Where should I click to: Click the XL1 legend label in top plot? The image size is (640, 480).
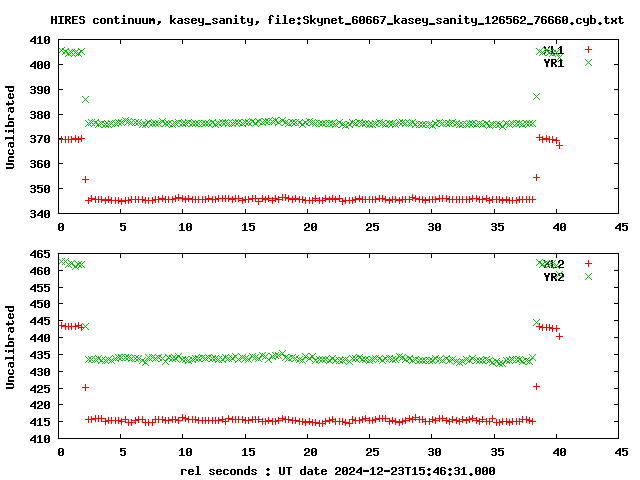coord(553,50)
